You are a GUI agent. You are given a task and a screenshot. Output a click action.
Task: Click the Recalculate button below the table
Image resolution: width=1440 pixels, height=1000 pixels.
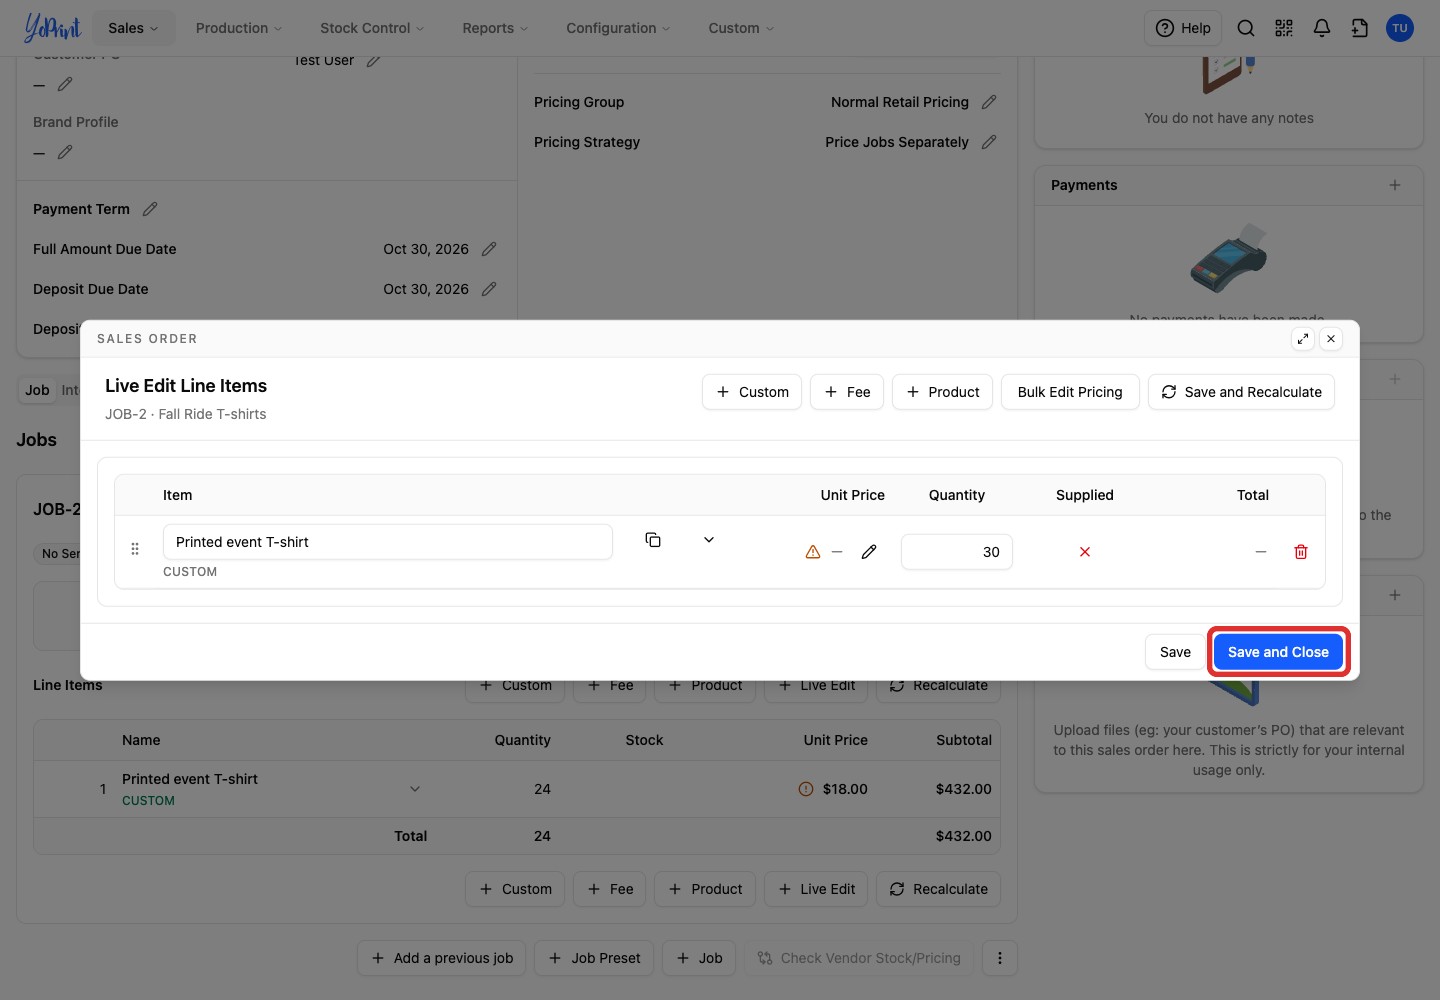pos(938,889)
